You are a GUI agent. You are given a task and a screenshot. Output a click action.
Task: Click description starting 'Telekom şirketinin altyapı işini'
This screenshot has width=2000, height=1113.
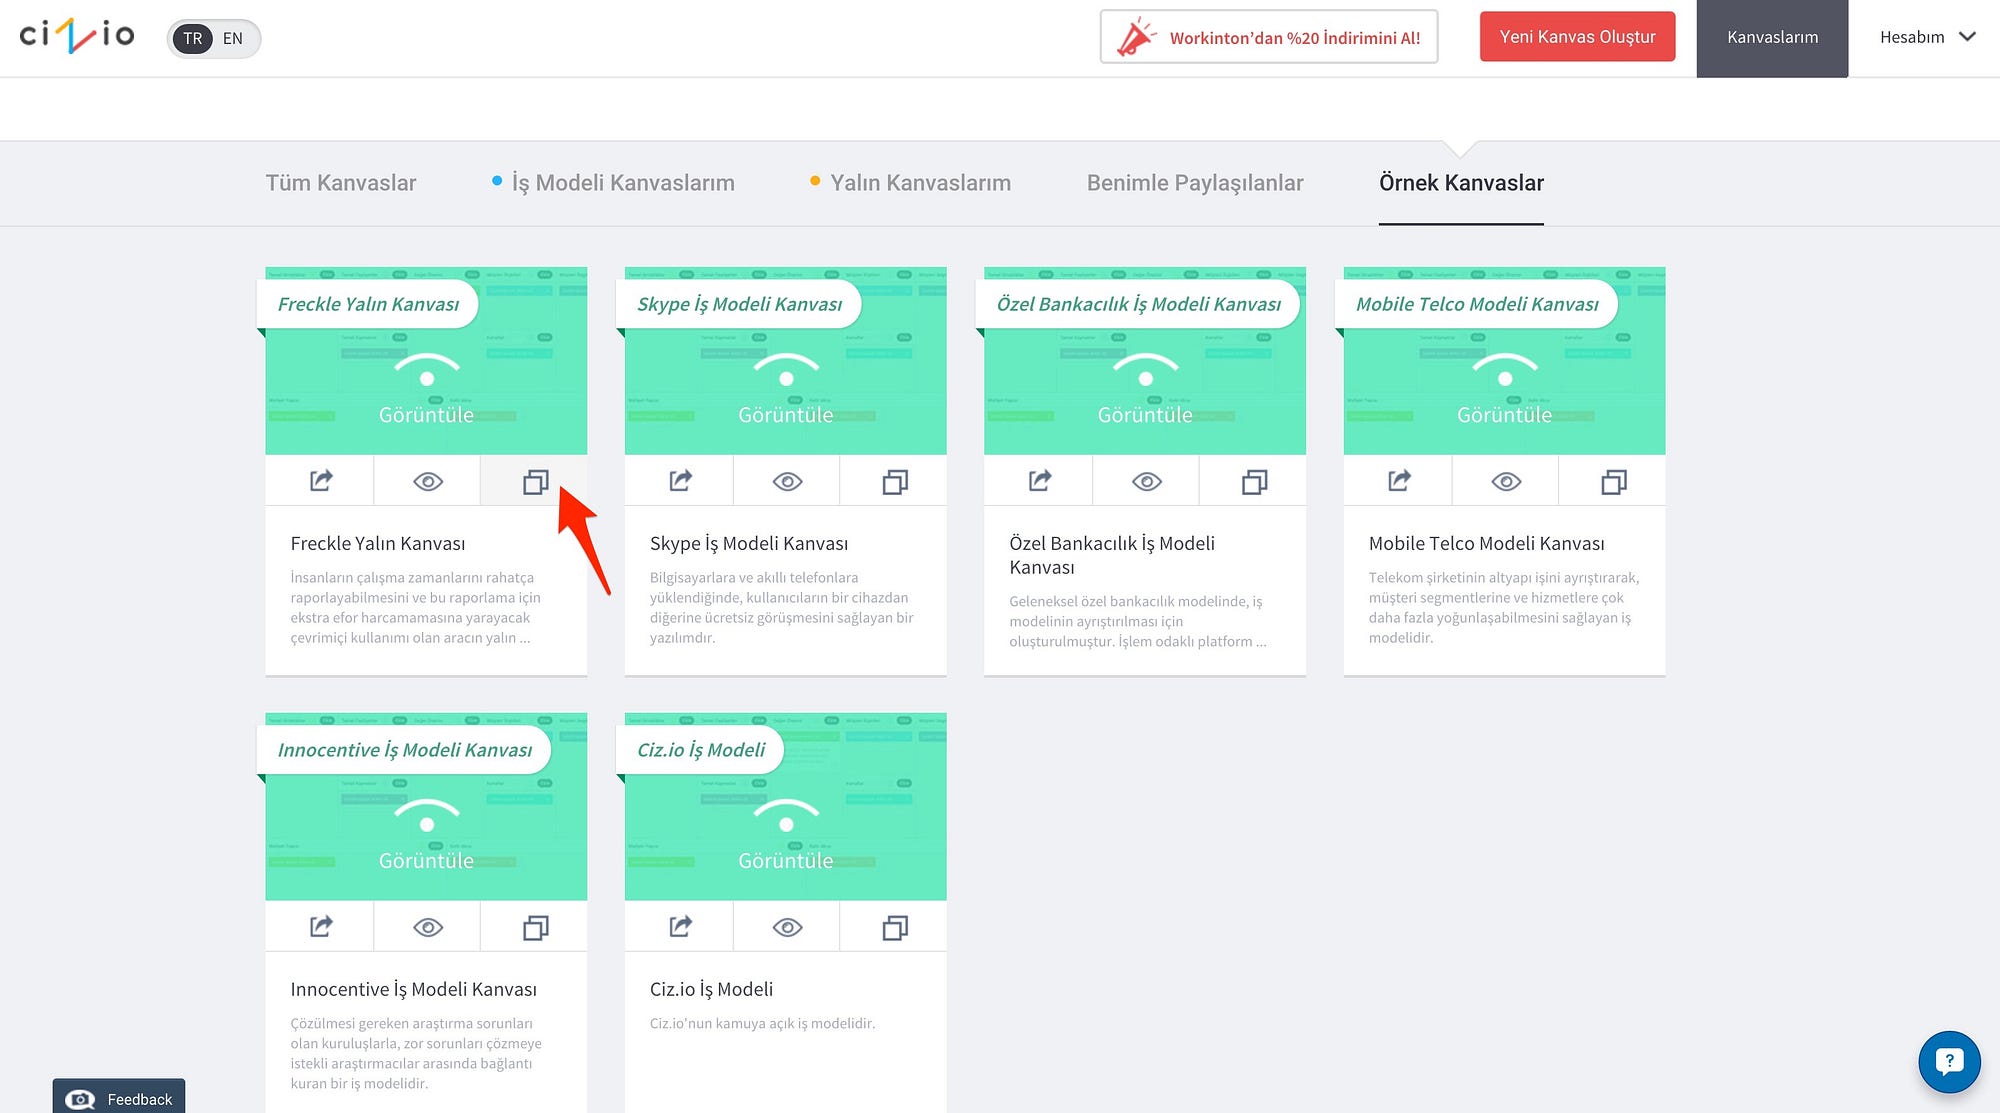pos(1504,607)
